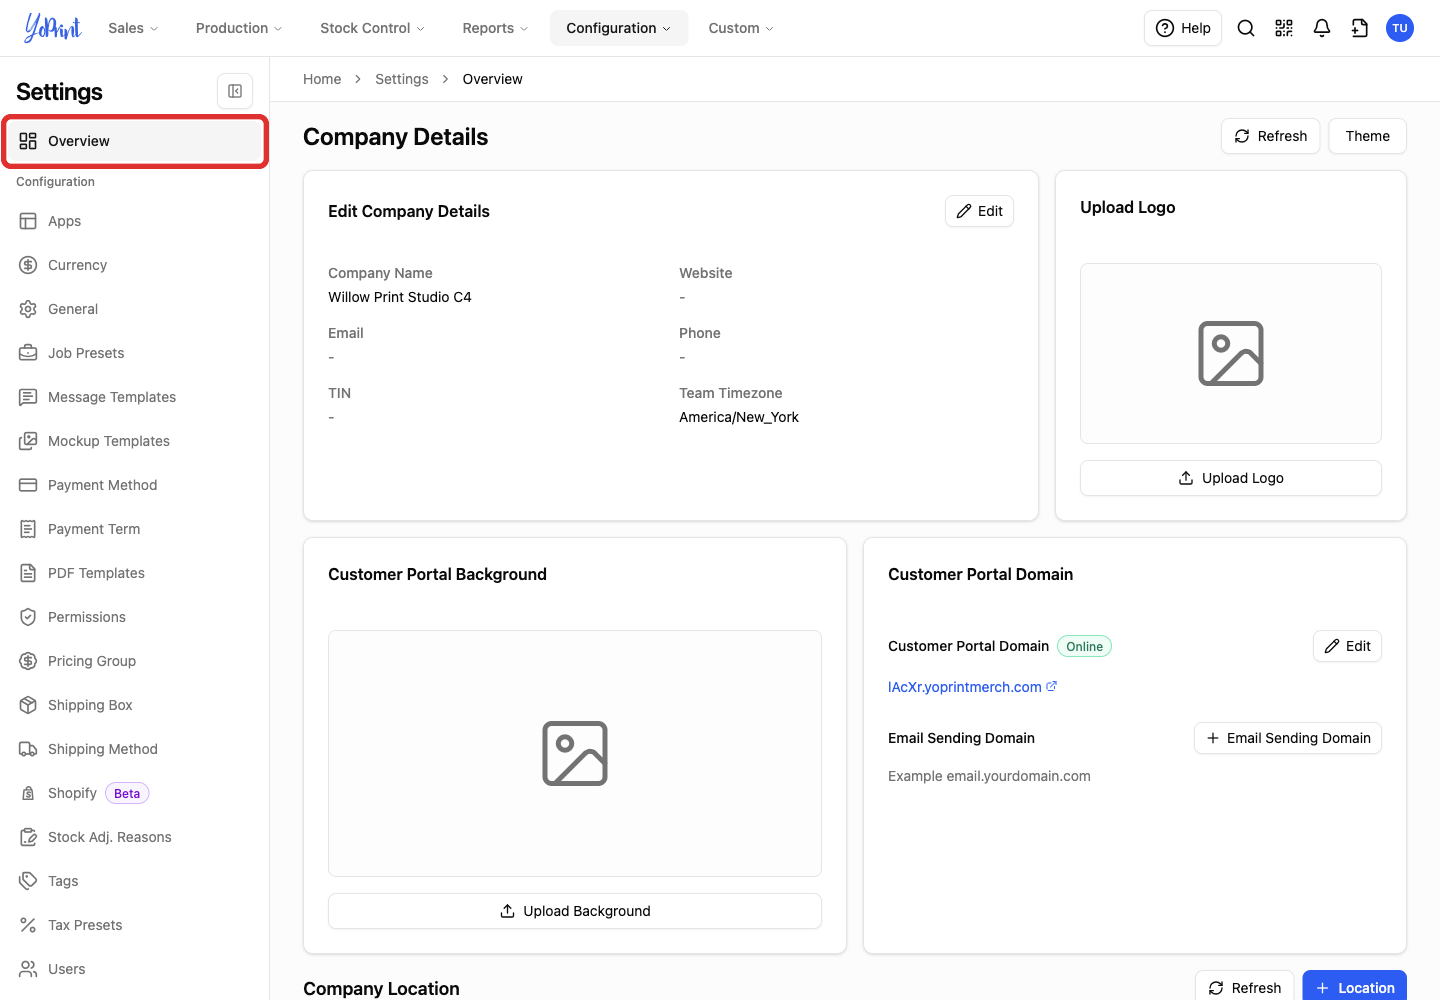The image size is (1440, 1000).
Task: Open the TU user avatar menu
Action: 1400,28
